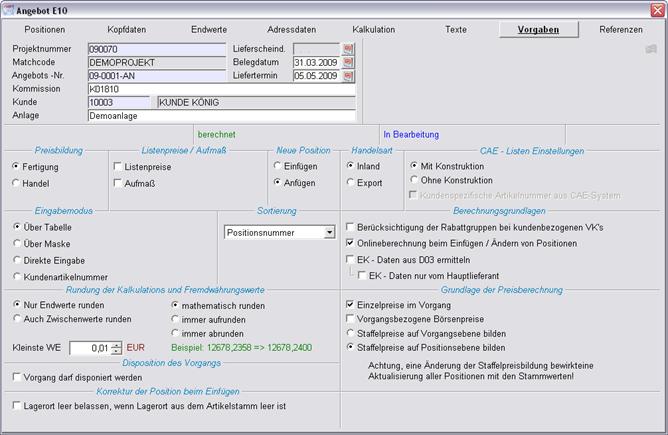Switch to the Kalkulation tab
668x435 pixels.
373,30
